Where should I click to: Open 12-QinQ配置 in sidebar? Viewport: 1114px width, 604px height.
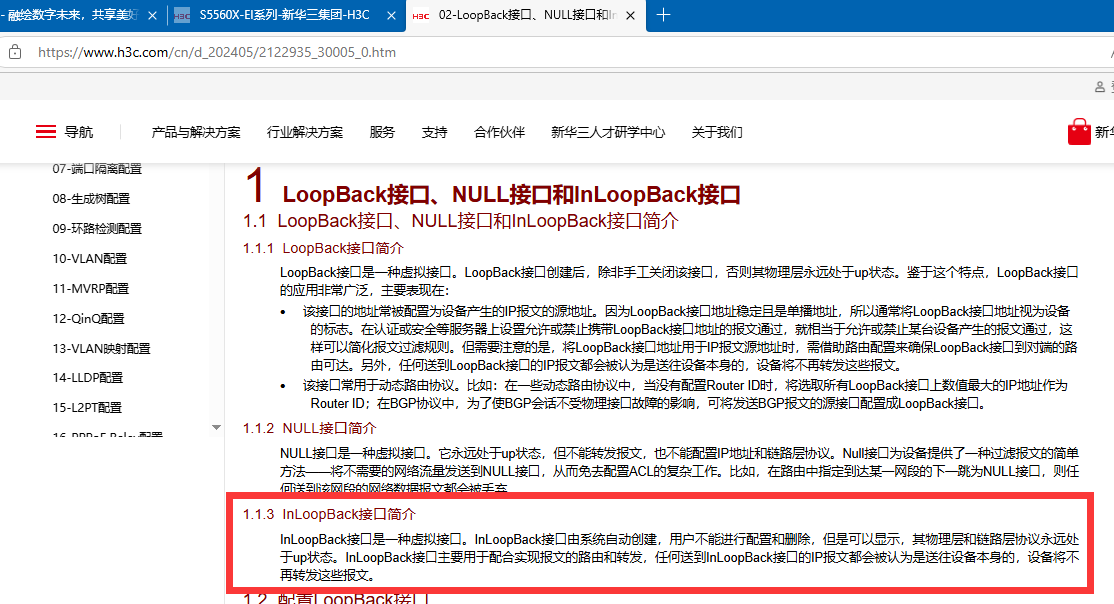tap(88, 318)
